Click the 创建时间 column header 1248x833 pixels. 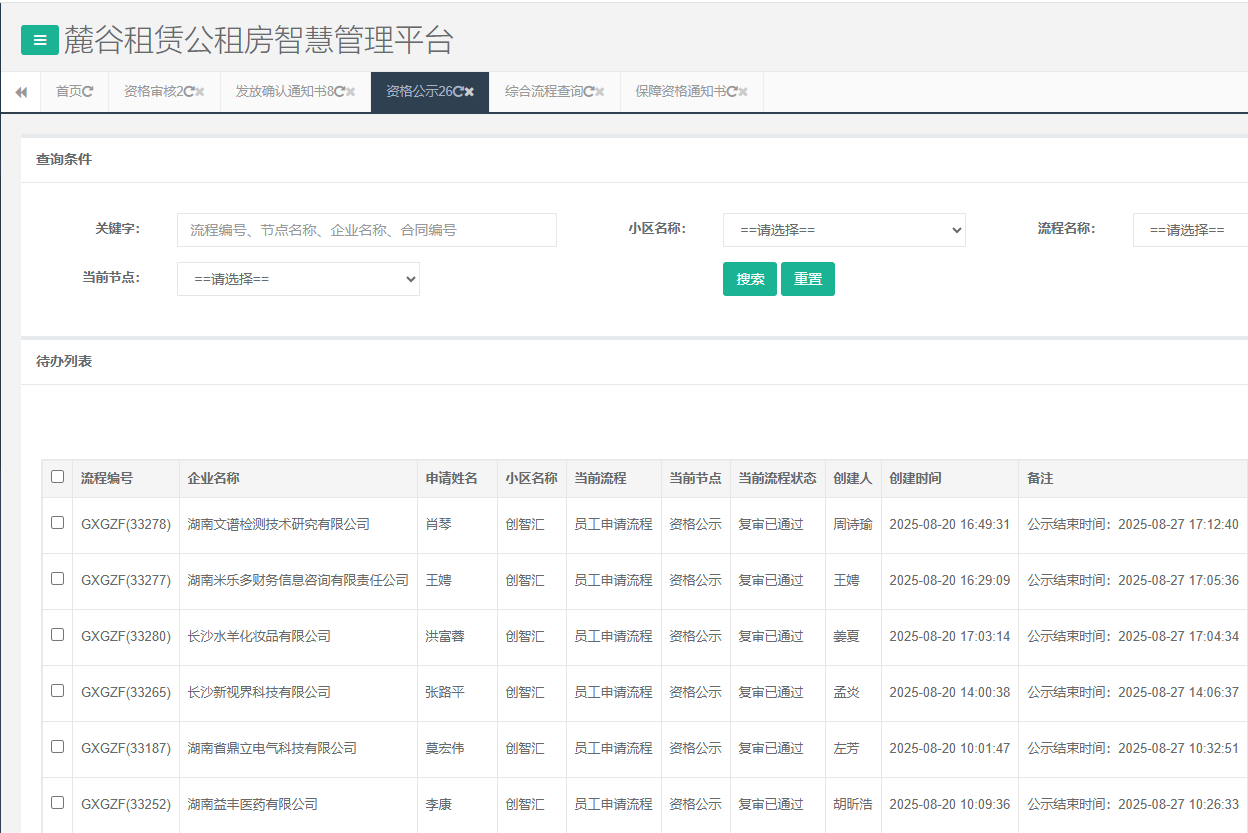tap(915, 479)
